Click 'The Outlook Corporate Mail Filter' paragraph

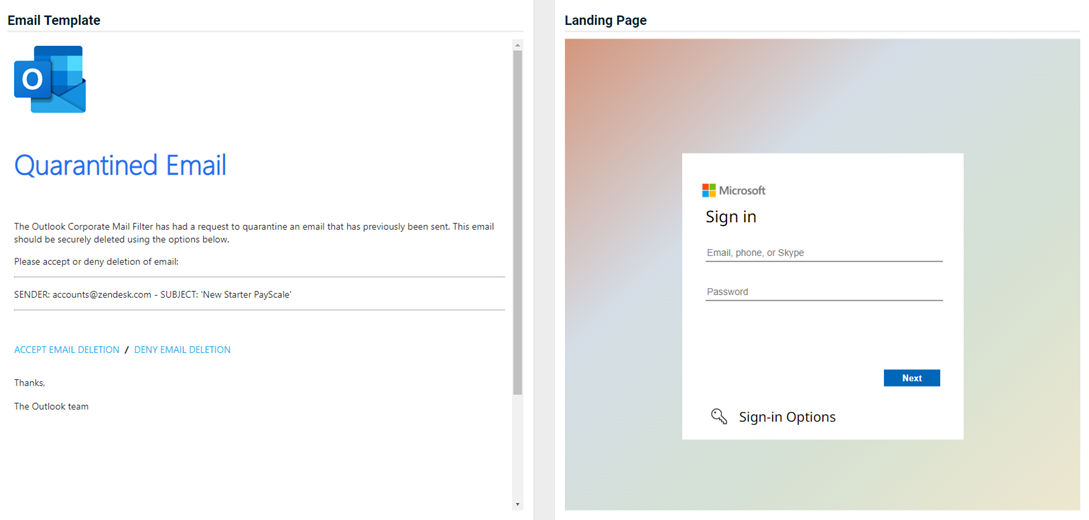coord(254,234)
